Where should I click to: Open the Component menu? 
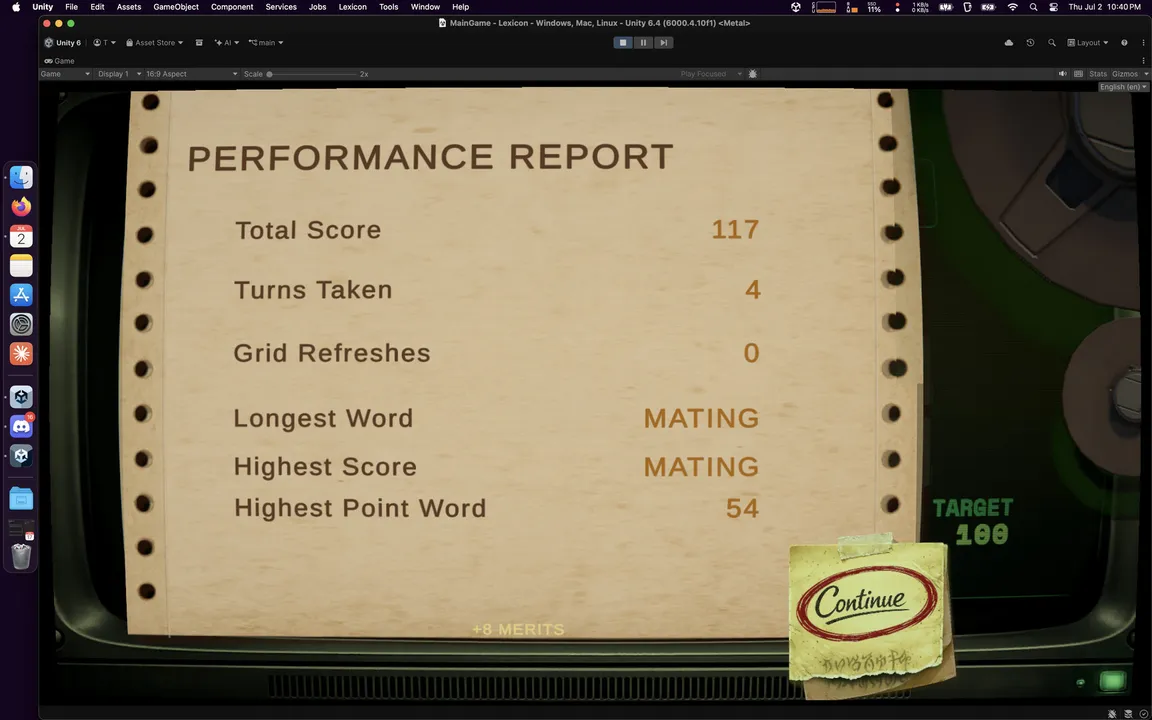[232, 7]
